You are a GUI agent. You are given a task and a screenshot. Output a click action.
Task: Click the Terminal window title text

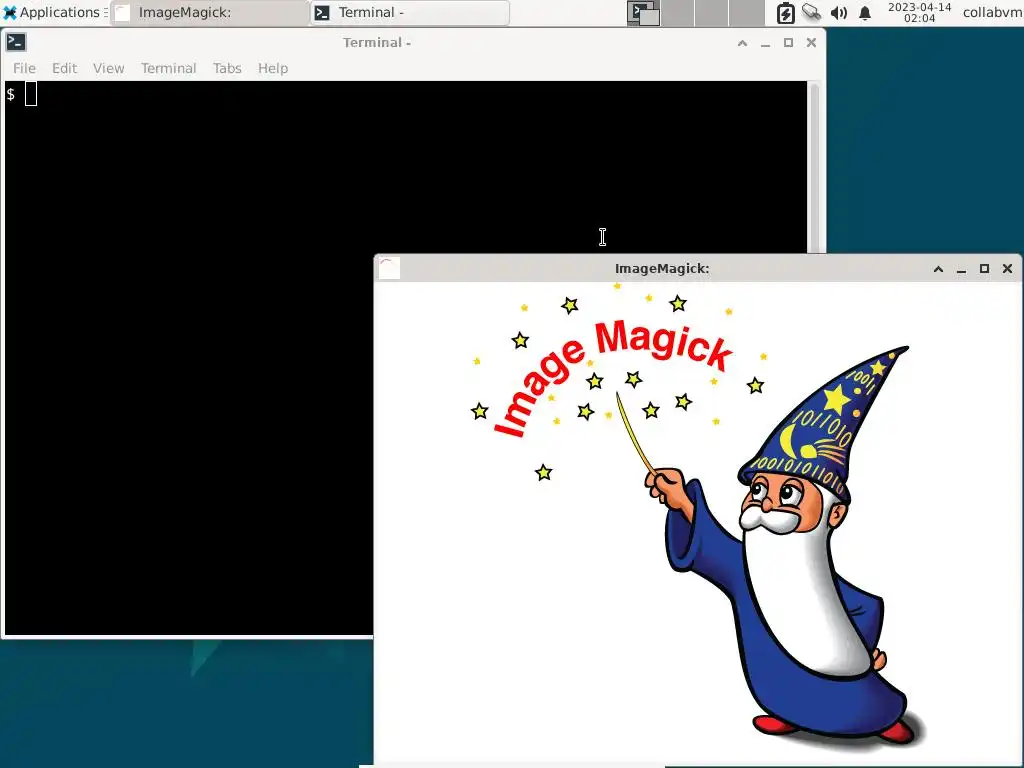[377, 42]
